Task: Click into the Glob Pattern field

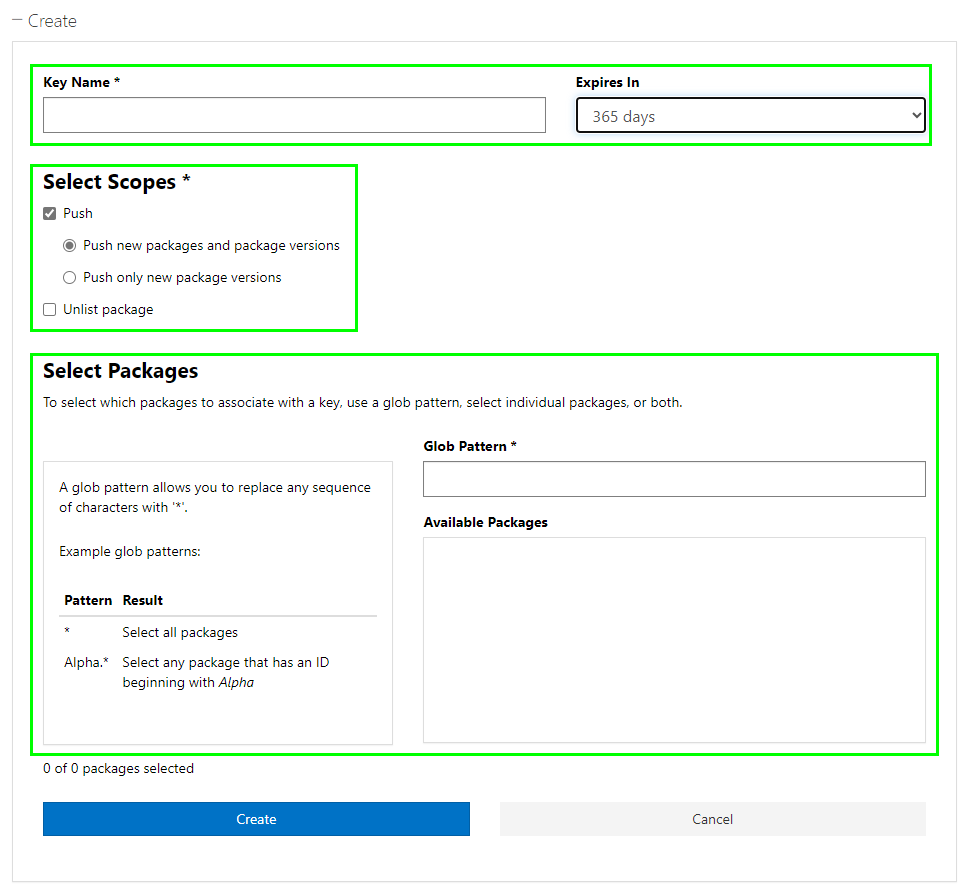Action: [674, 479]
